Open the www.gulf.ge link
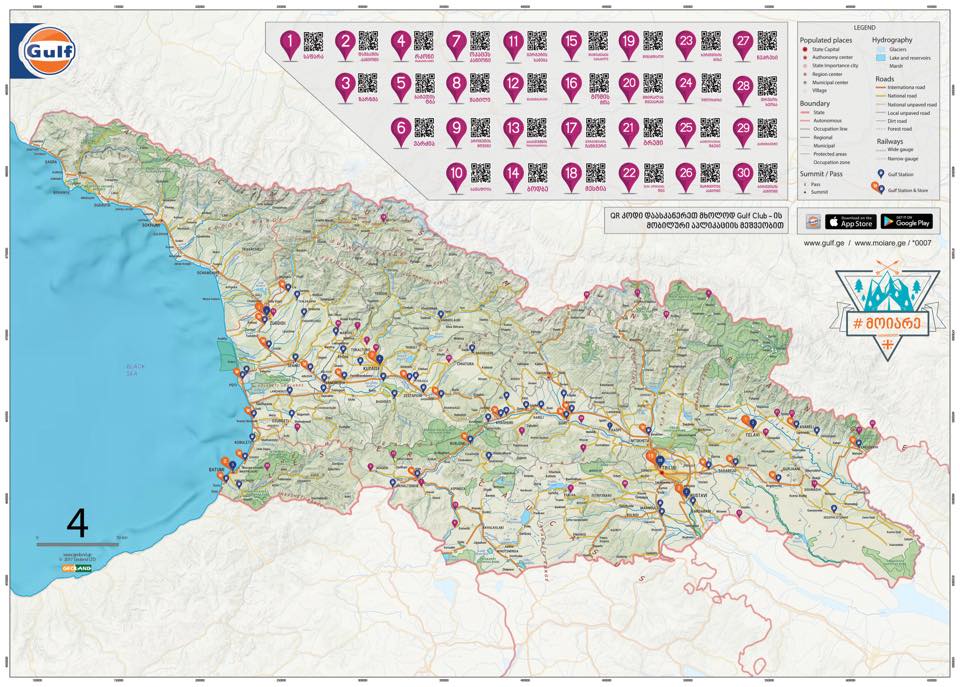 (x=823, y=243)
